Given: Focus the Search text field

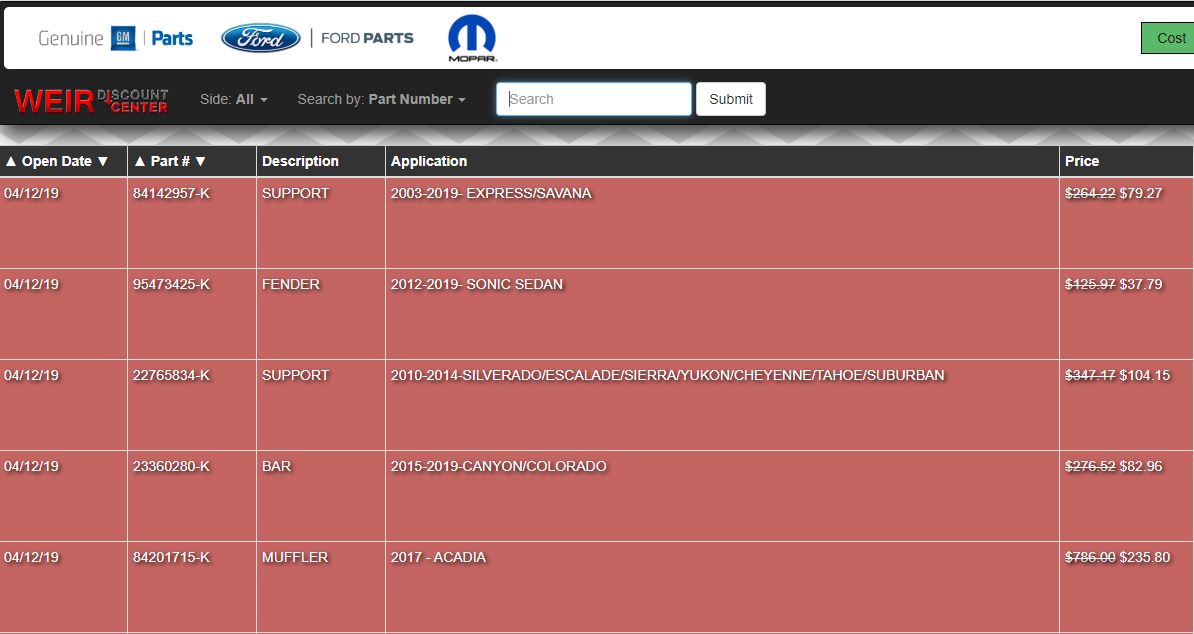Looking at the screenshot, I should 594,99.
